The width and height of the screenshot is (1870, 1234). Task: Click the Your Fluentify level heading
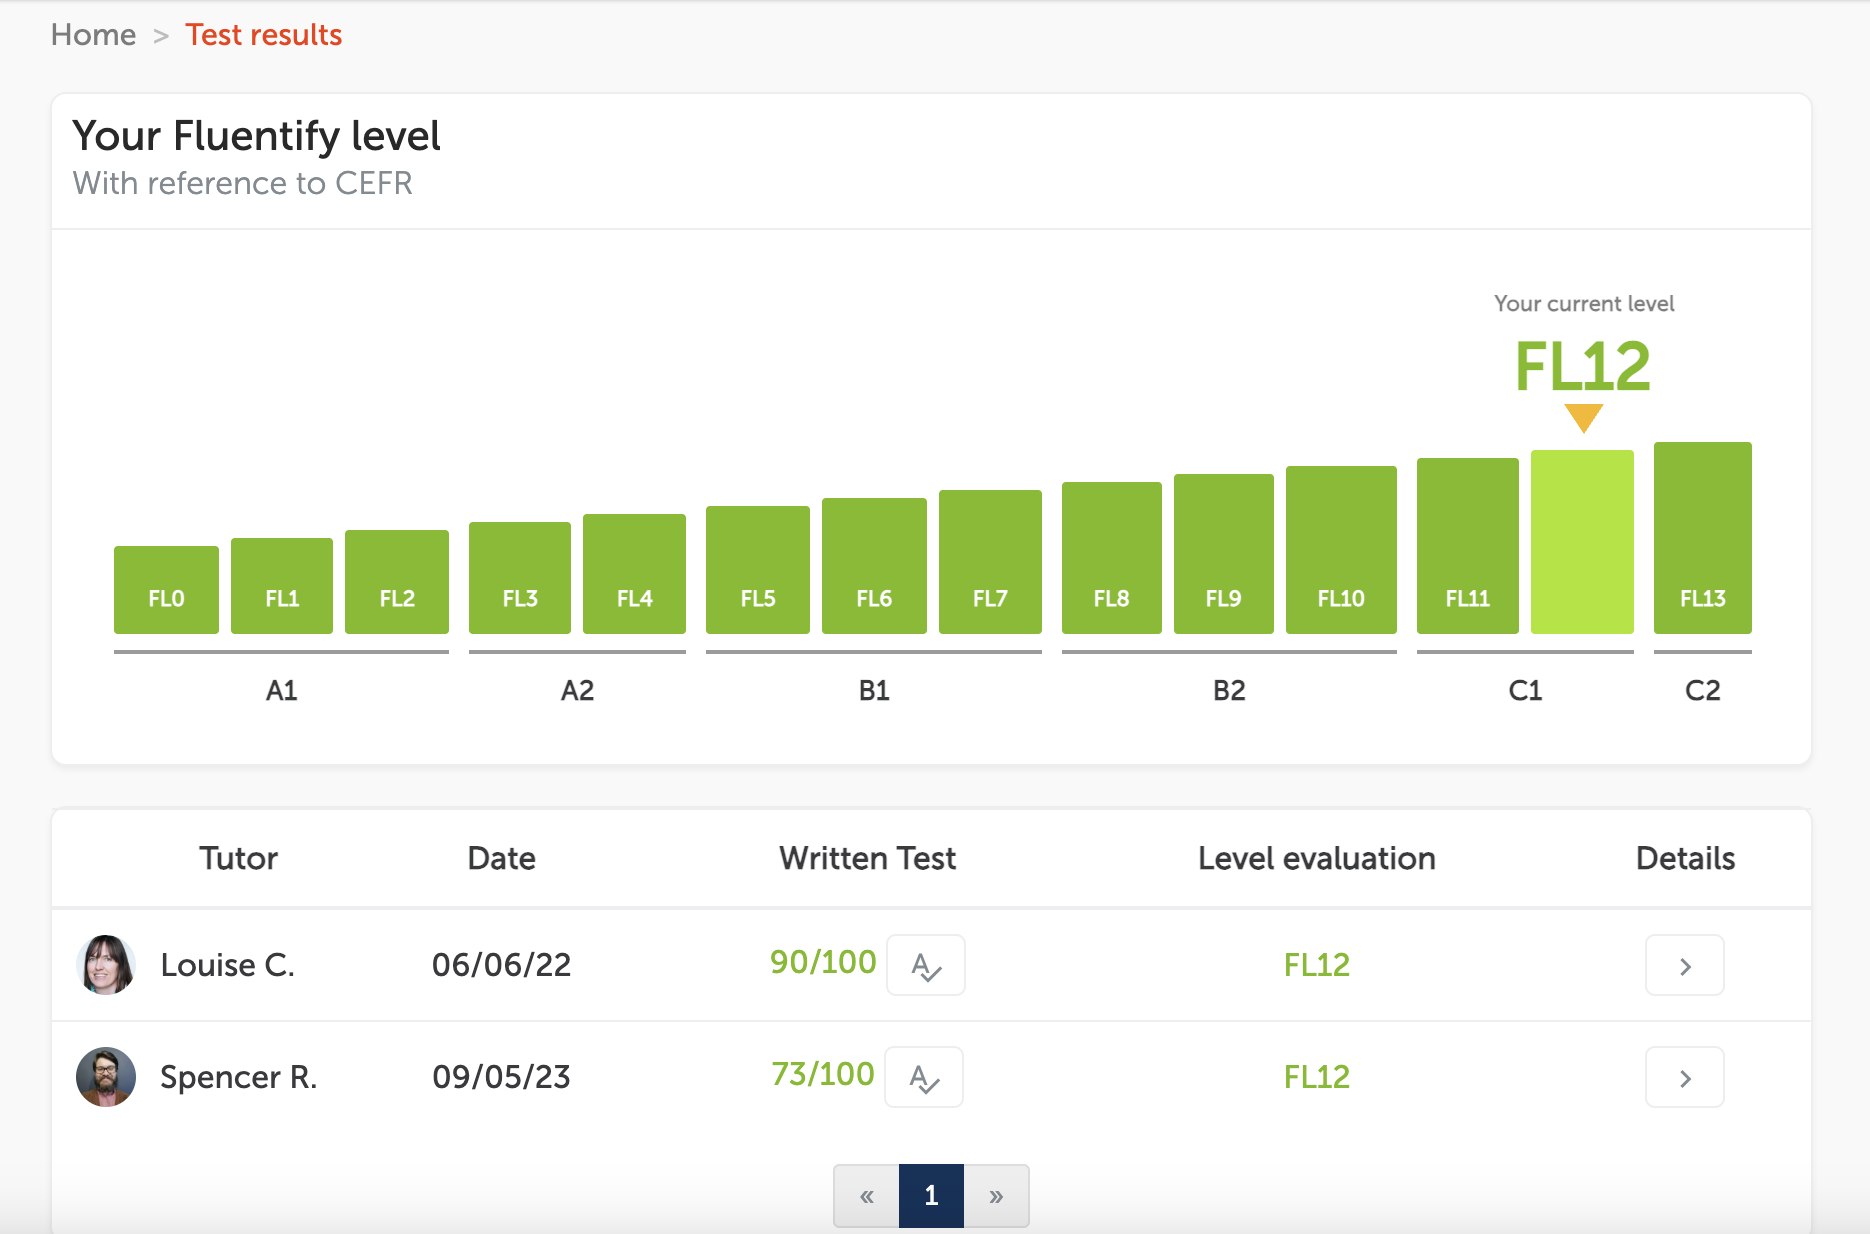click(x=256, y=136)
